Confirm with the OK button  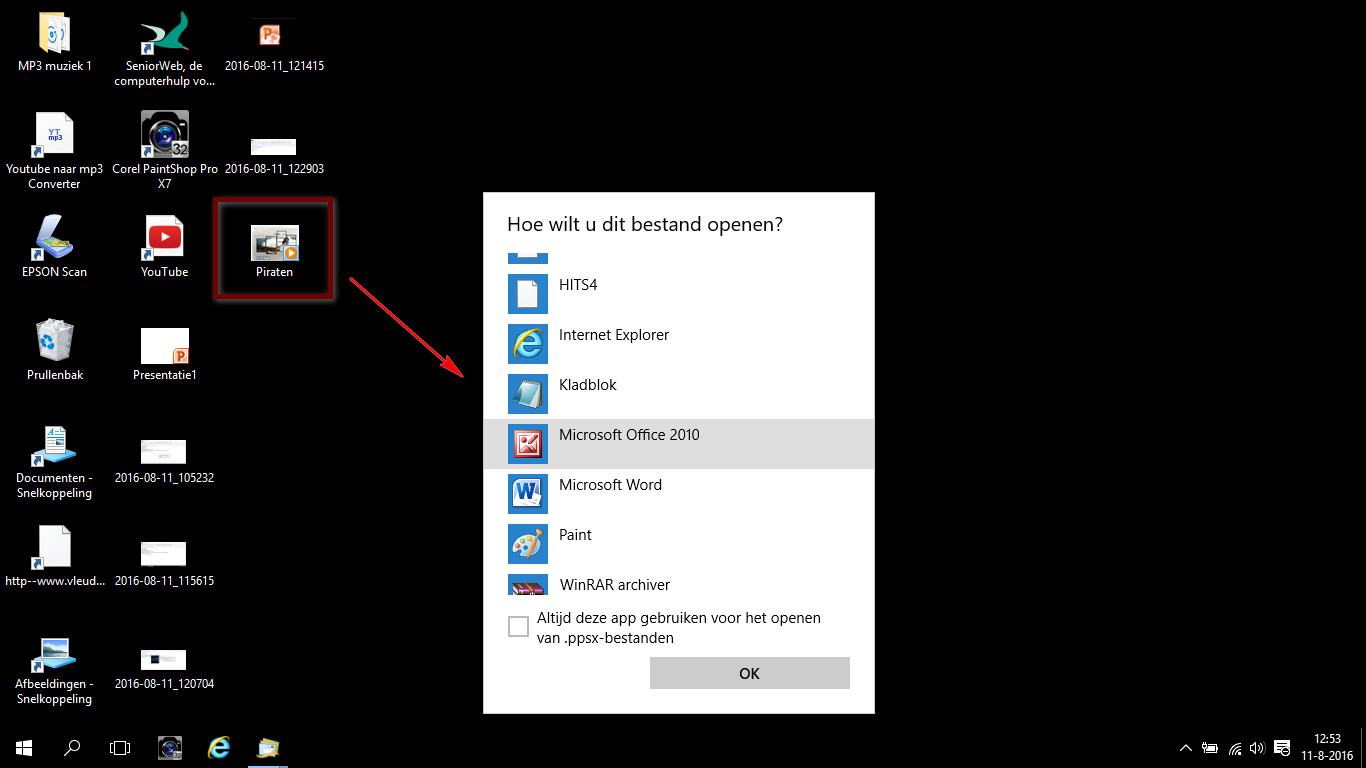[750, 673]
